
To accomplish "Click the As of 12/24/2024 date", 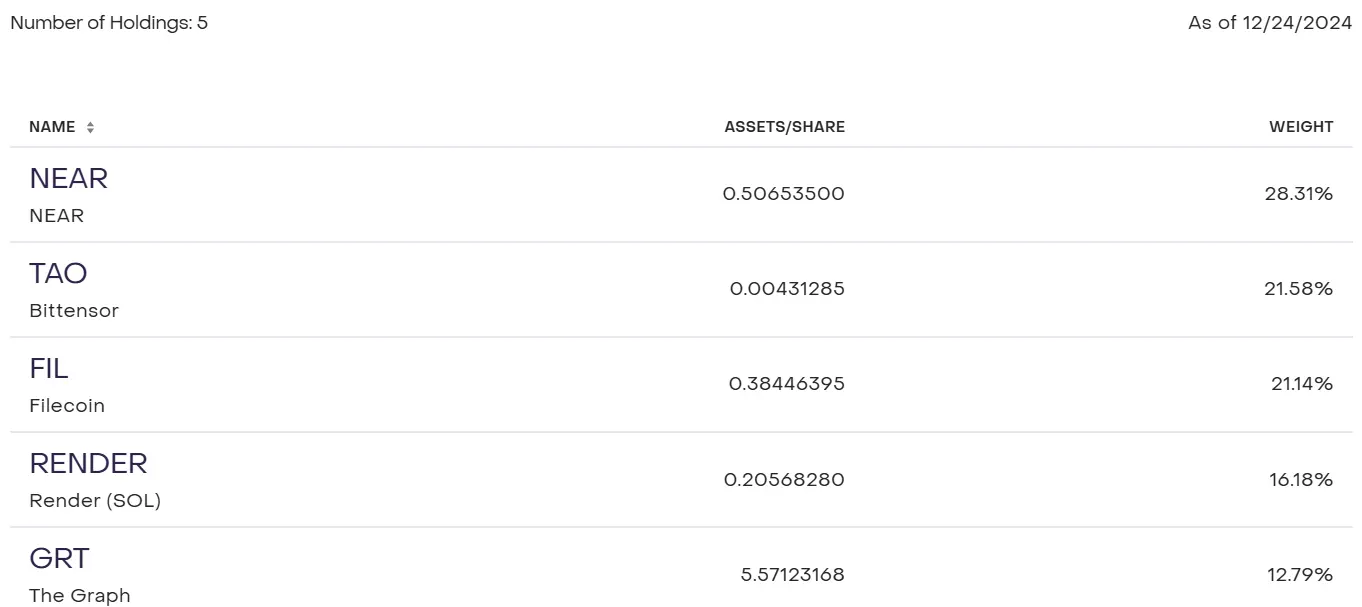I will pos(1269,22).
